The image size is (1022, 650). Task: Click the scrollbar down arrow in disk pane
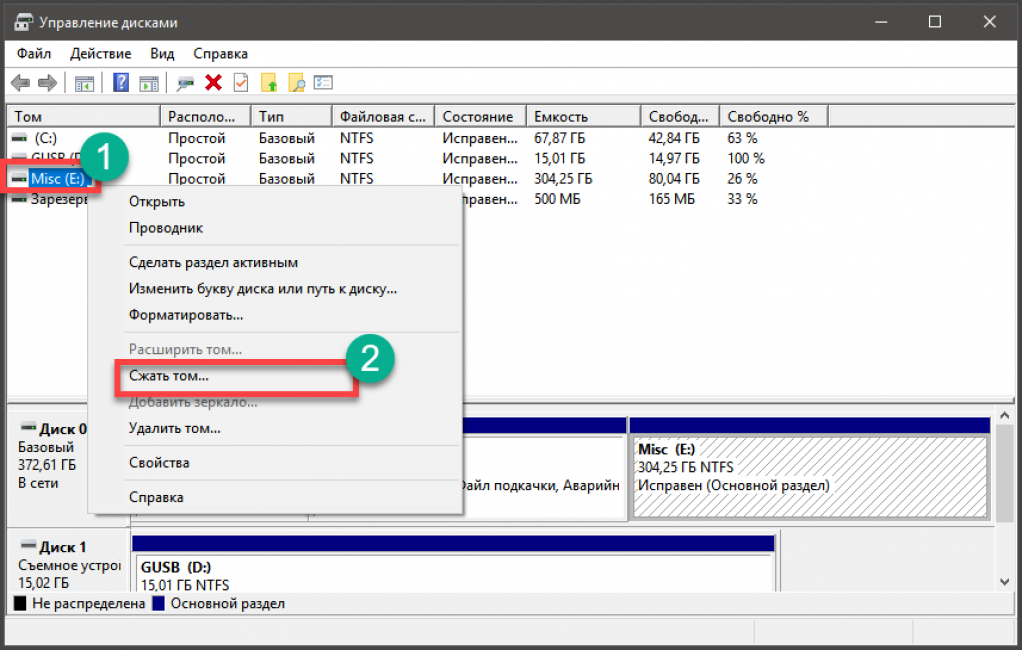tap(1005, 581)
